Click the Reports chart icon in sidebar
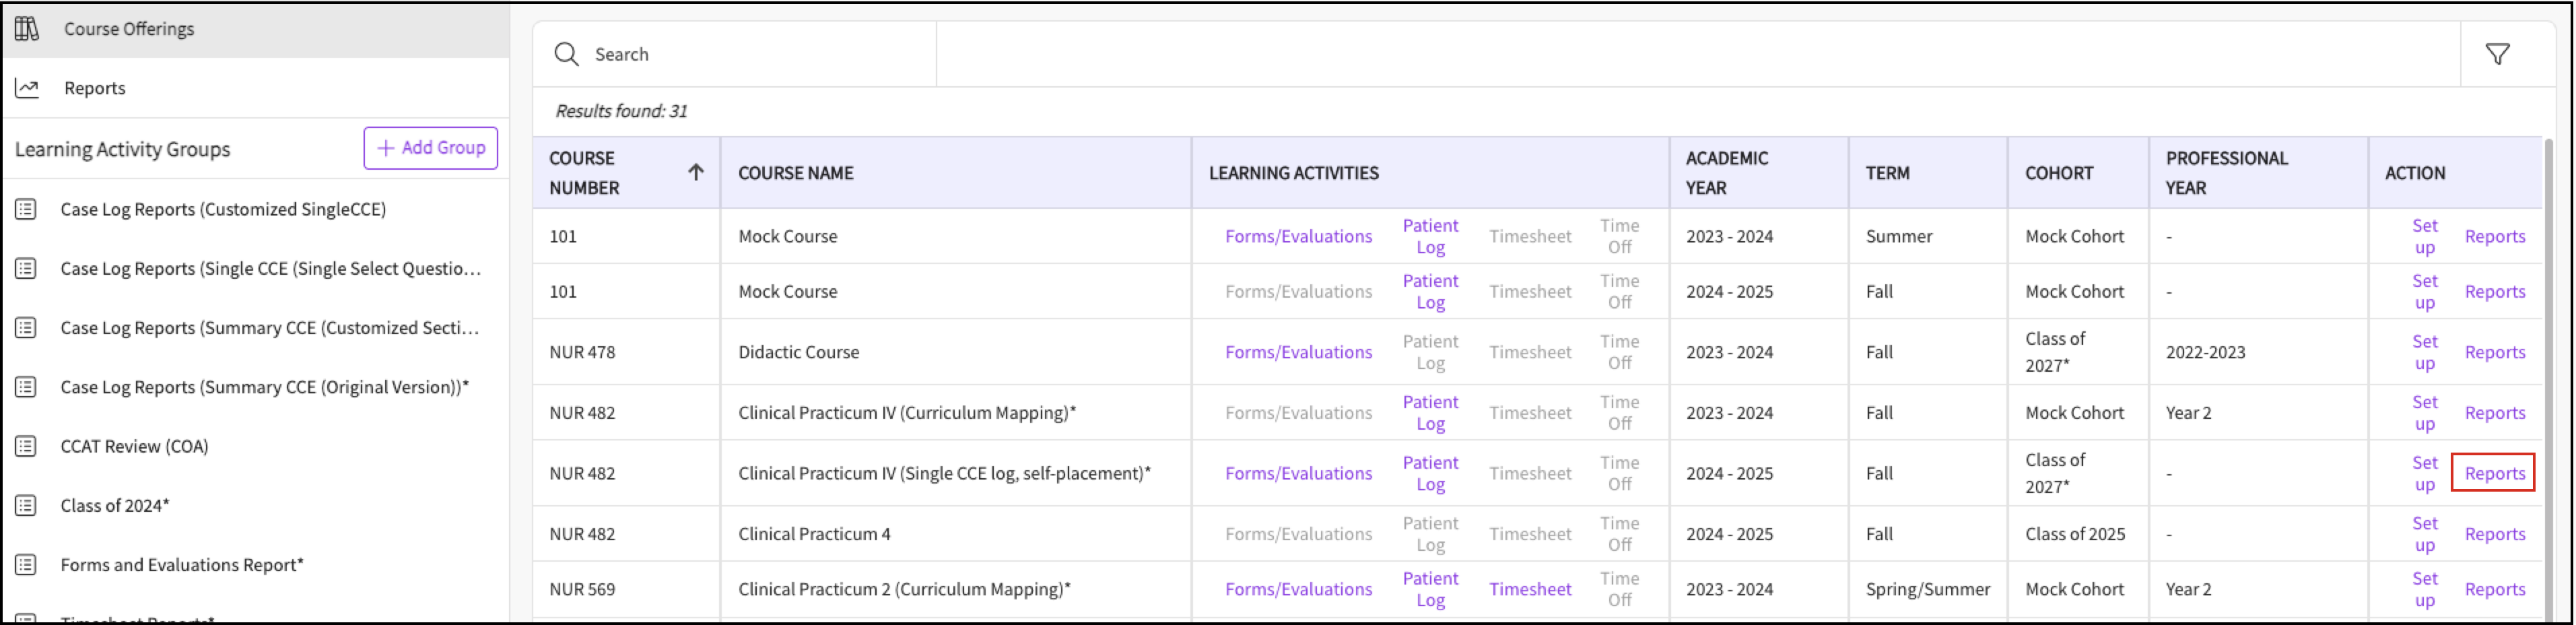The image size is (2576, 625). click(x=27, y=88)
